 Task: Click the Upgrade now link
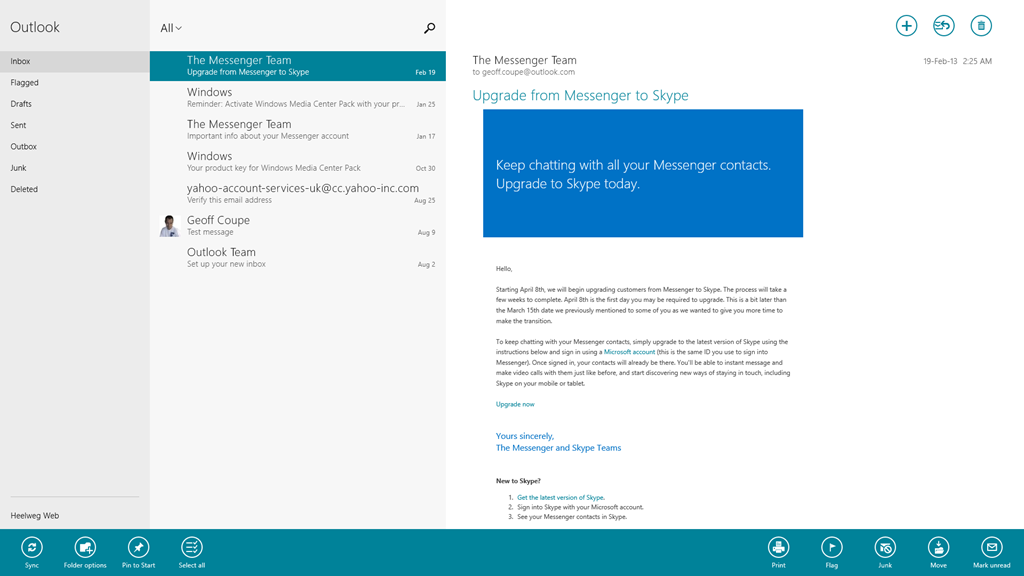click(x=515, y=404)
